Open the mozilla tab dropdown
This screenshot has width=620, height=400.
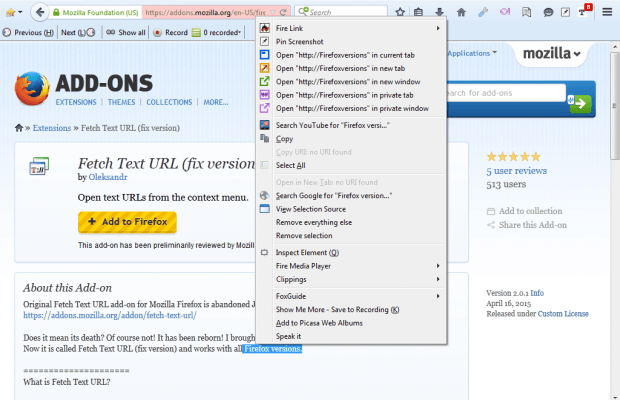[x=552, y=53]
